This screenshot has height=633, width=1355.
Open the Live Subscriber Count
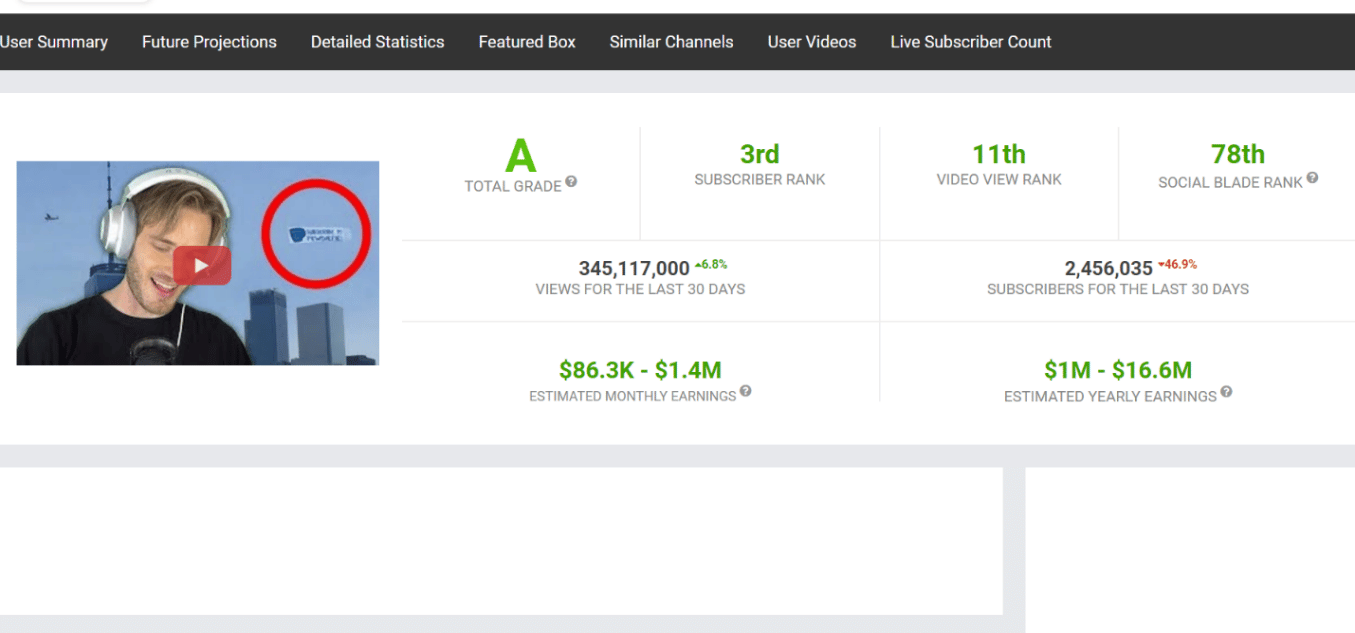coord(970,41)
